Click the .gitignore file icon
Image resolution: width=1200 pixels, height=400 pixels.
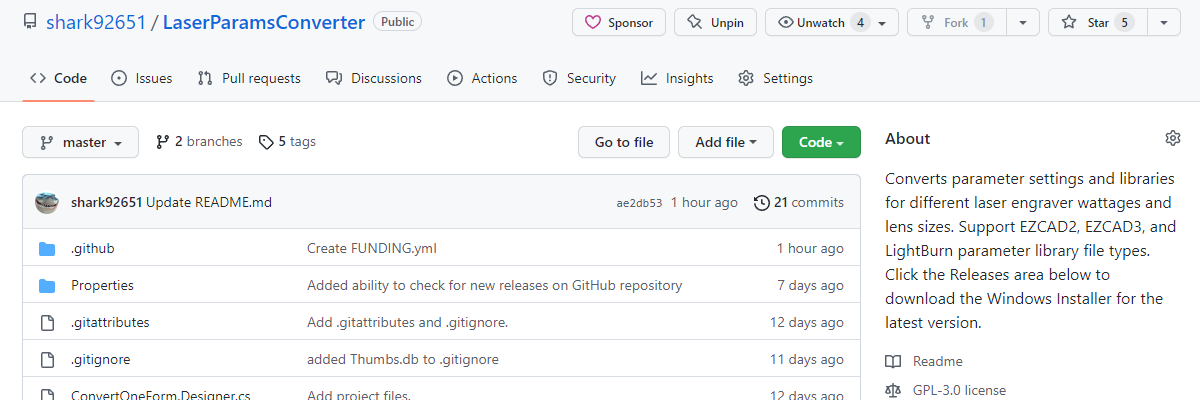47,359
